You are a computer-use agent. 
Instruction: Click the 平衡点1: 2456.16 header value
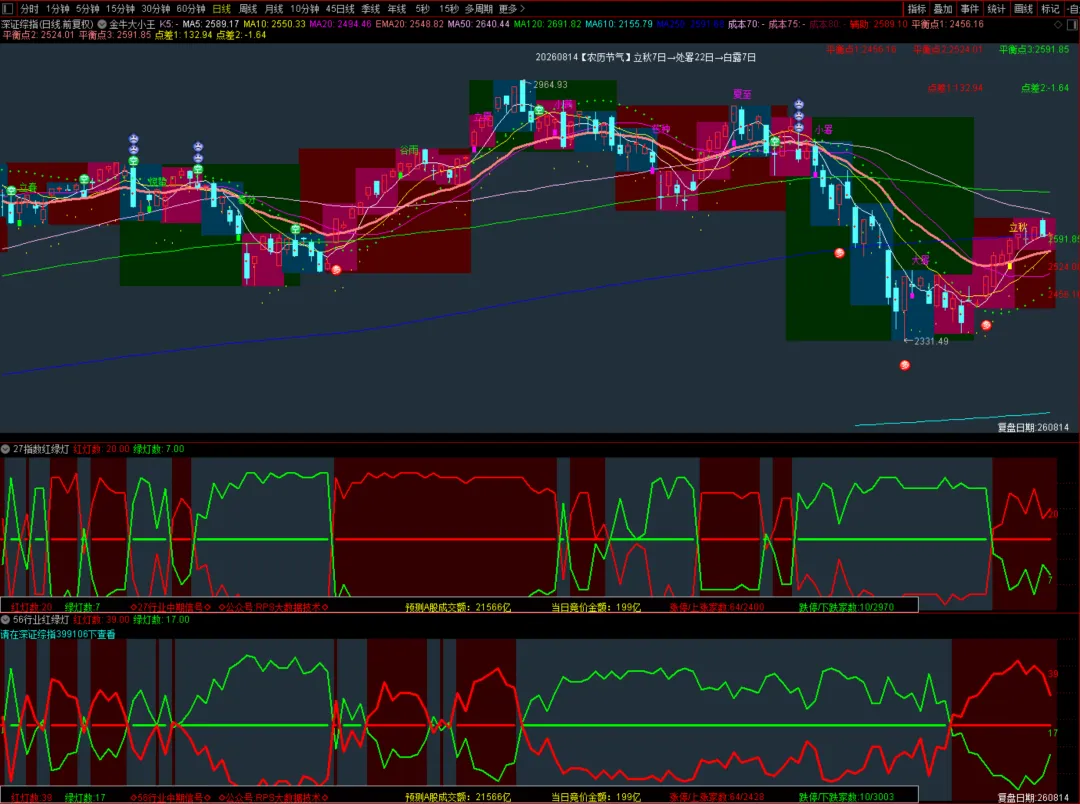[947, 24]
